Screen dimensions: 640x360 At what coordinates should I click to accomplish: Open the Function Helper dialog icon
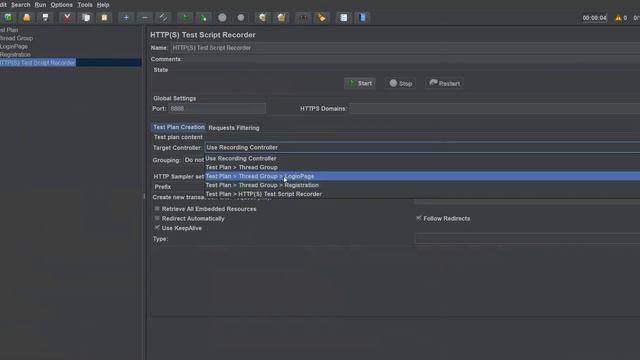[344, 18]
